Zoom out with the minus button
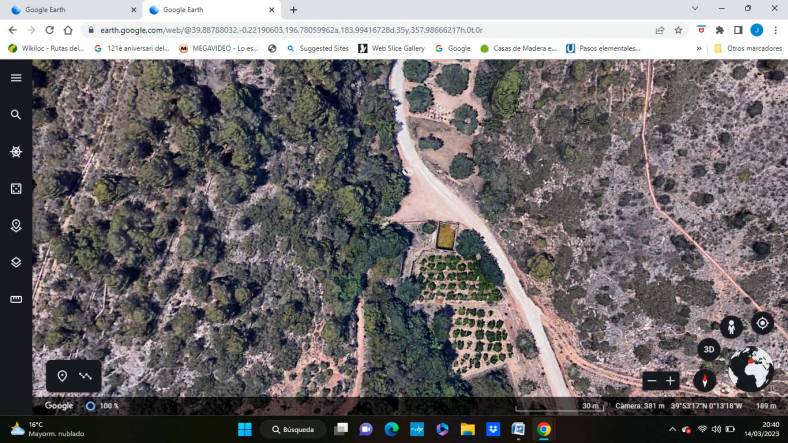 [652, 381]
